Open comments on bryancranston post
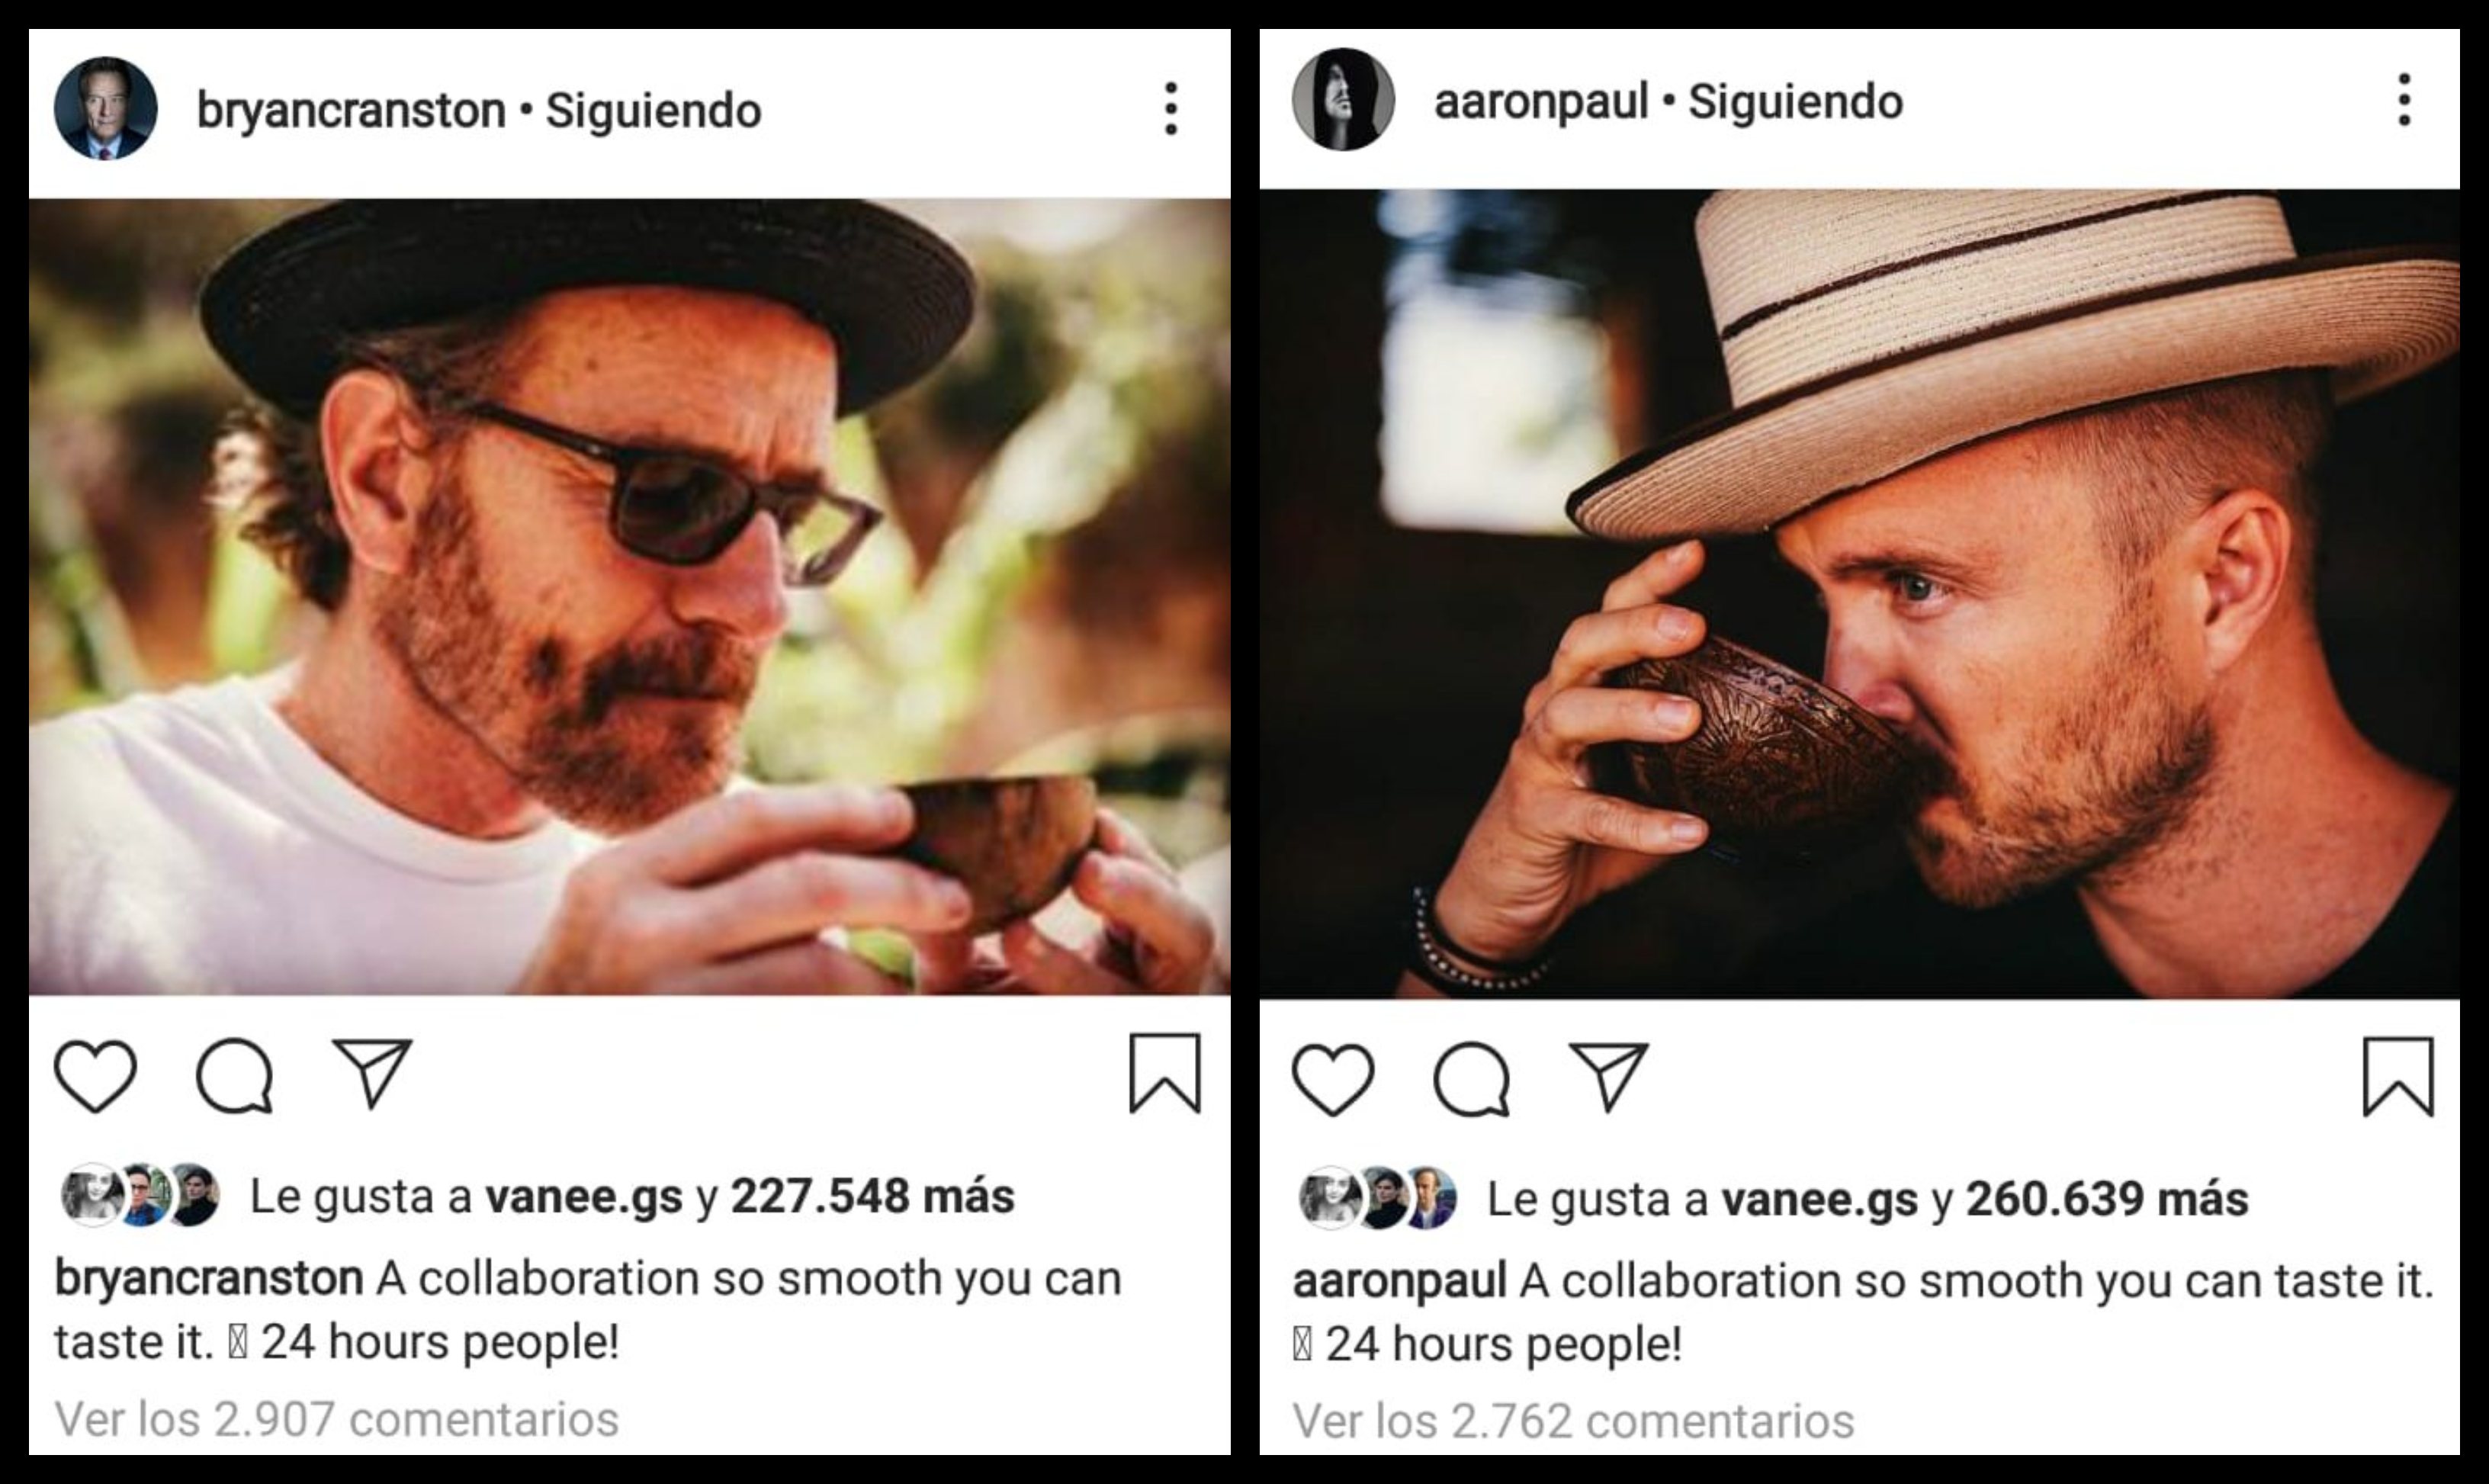This screenshot has width=2489, height=1484. [x=235, y=1077]
